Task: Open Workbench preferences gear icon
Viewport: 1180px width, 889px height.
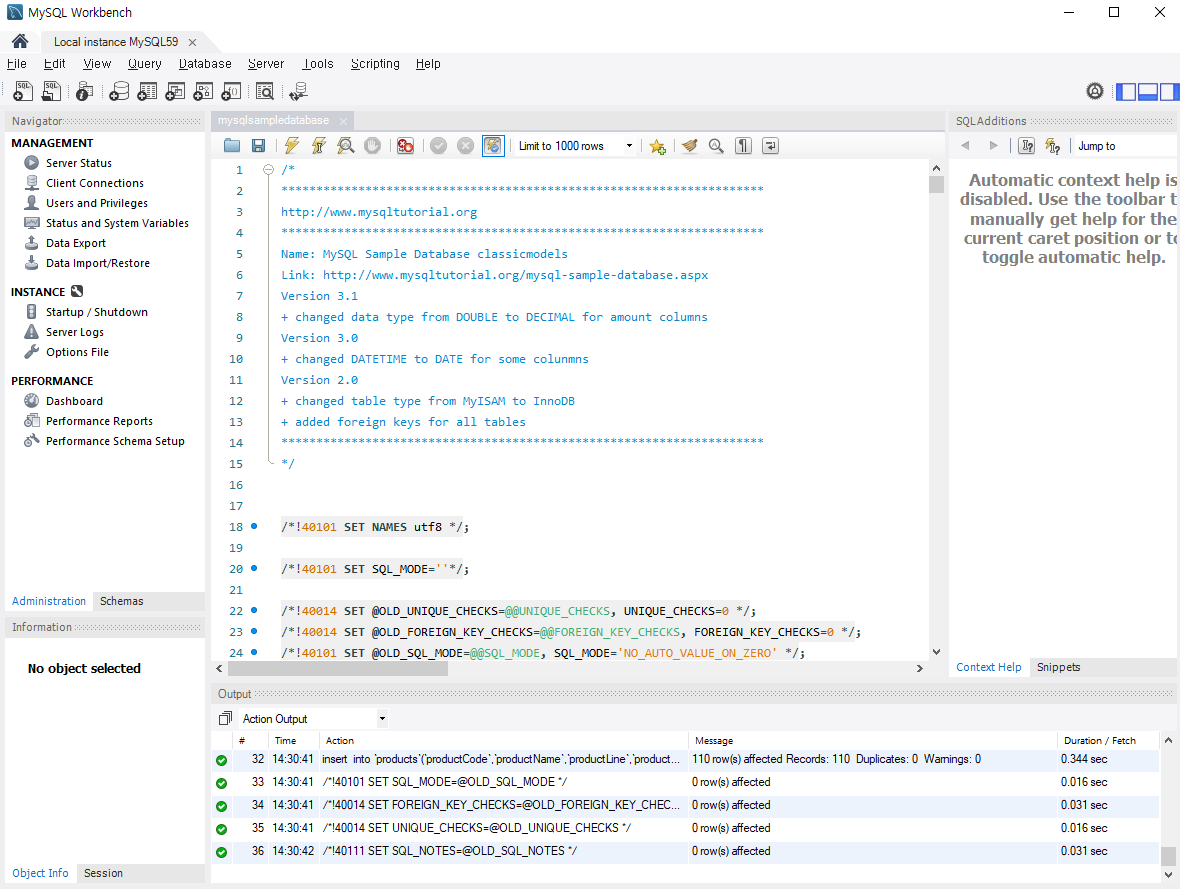Action: coord(1095,92)
